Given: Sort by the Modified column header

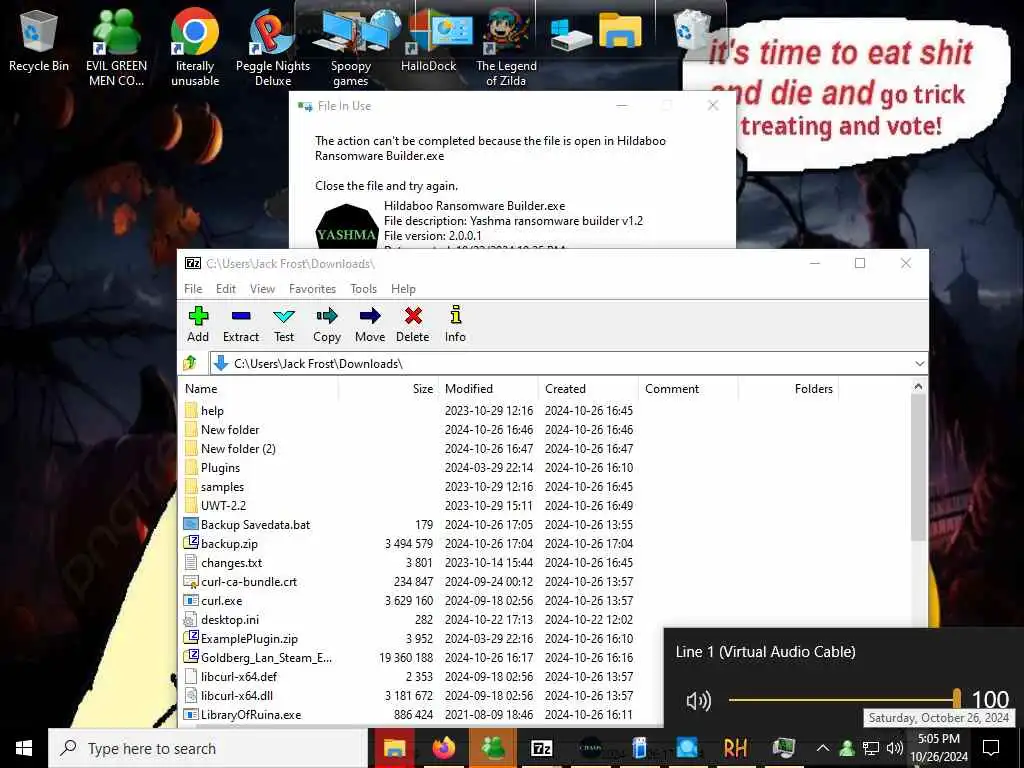Looking at the screenshot, I should (489, 389).
